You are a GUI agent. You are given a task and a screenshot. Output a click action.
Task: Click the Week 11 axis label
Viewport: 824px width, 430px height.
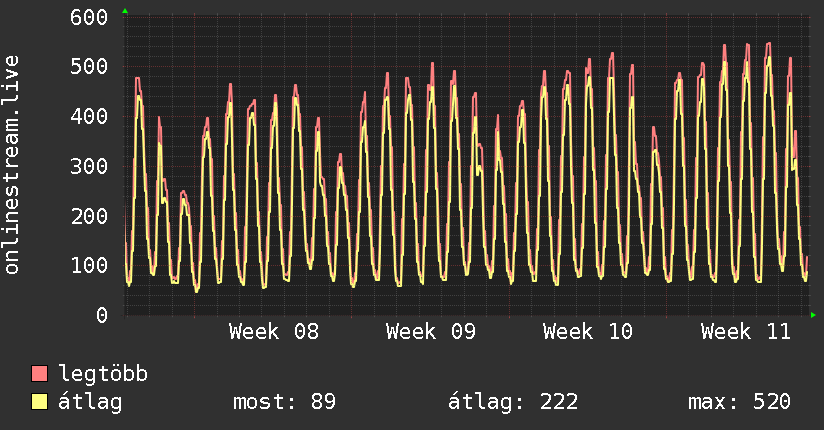point(745,332)
